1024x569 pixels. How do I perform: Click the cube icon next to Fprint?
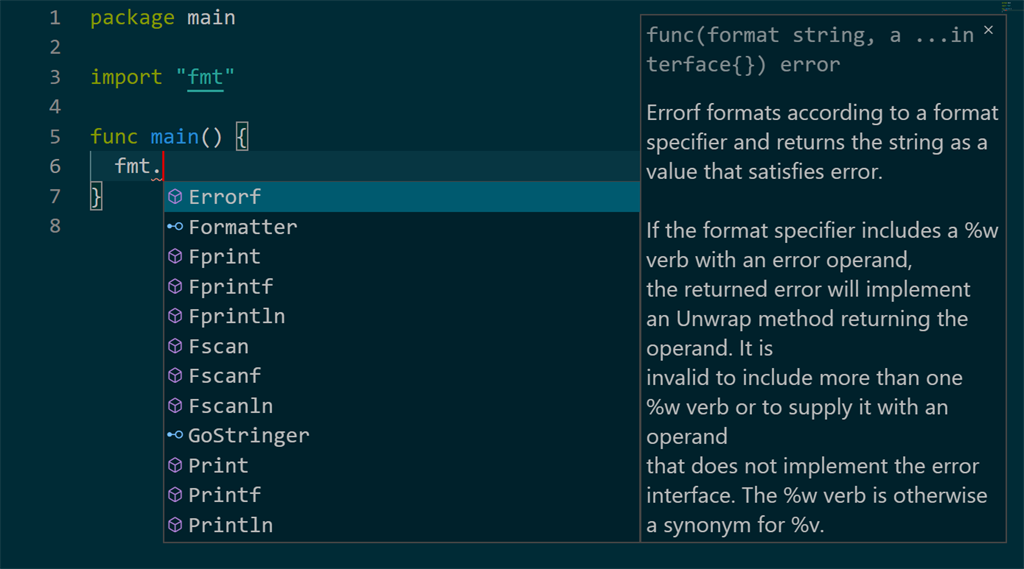175,257
